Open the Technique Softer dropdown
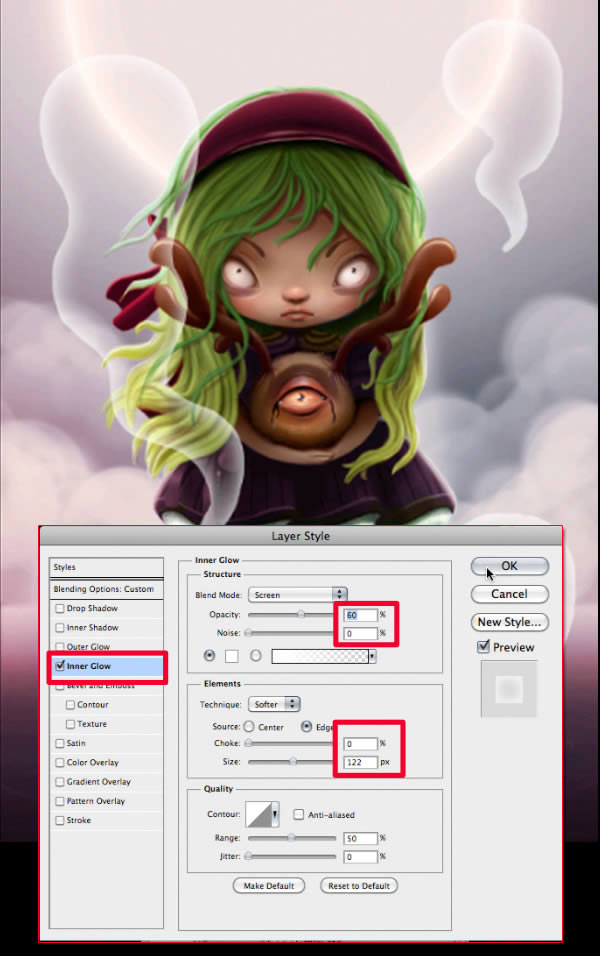This screenshot has width=600, height=956. coord(274,704)
